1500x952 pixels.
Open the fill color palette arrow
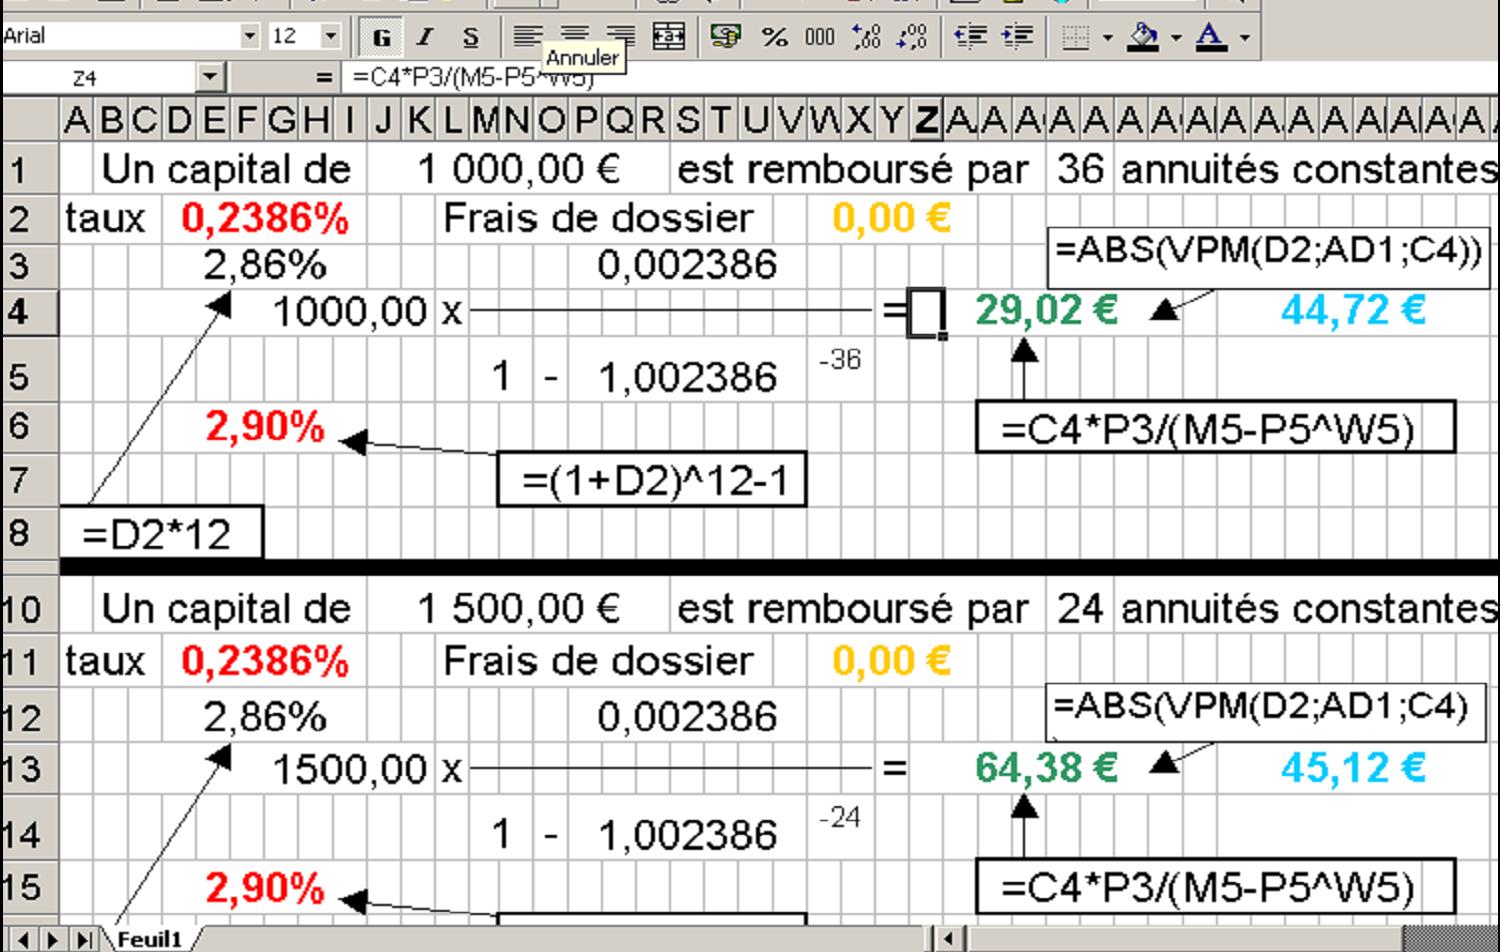click(1176, 38)
